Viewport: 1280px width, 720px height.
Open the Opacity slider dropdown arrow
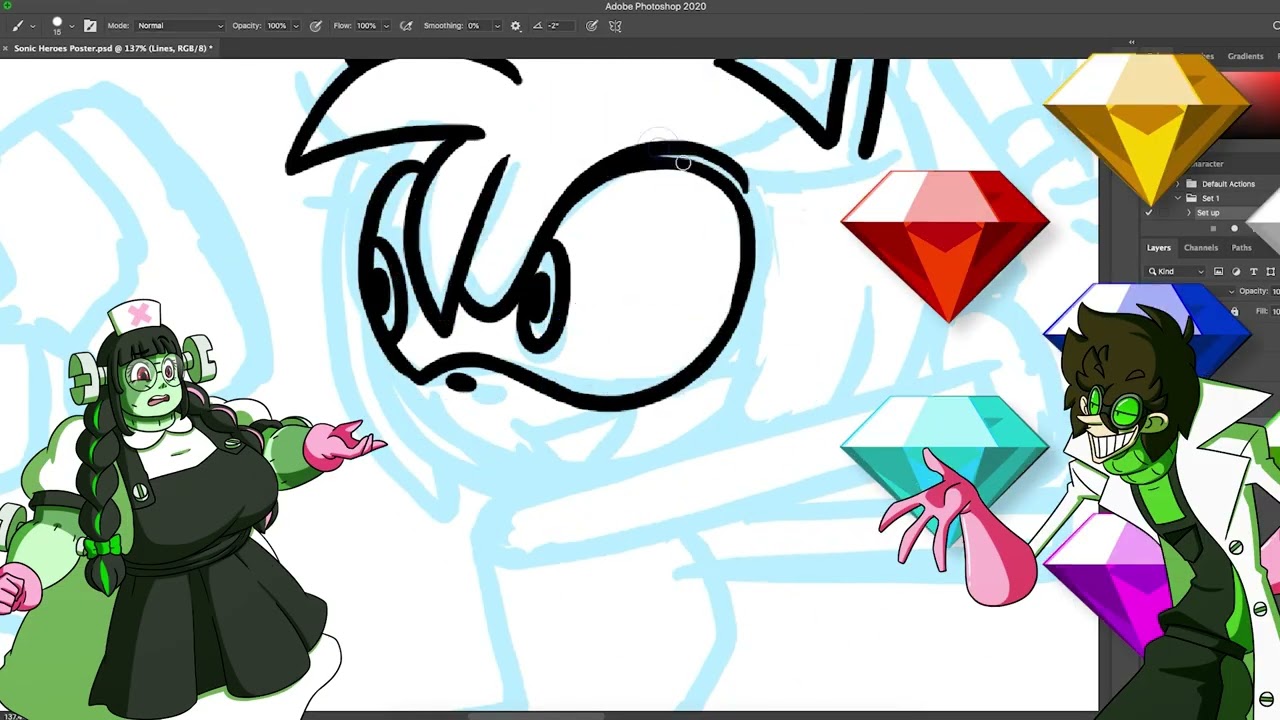click(296, 26)
